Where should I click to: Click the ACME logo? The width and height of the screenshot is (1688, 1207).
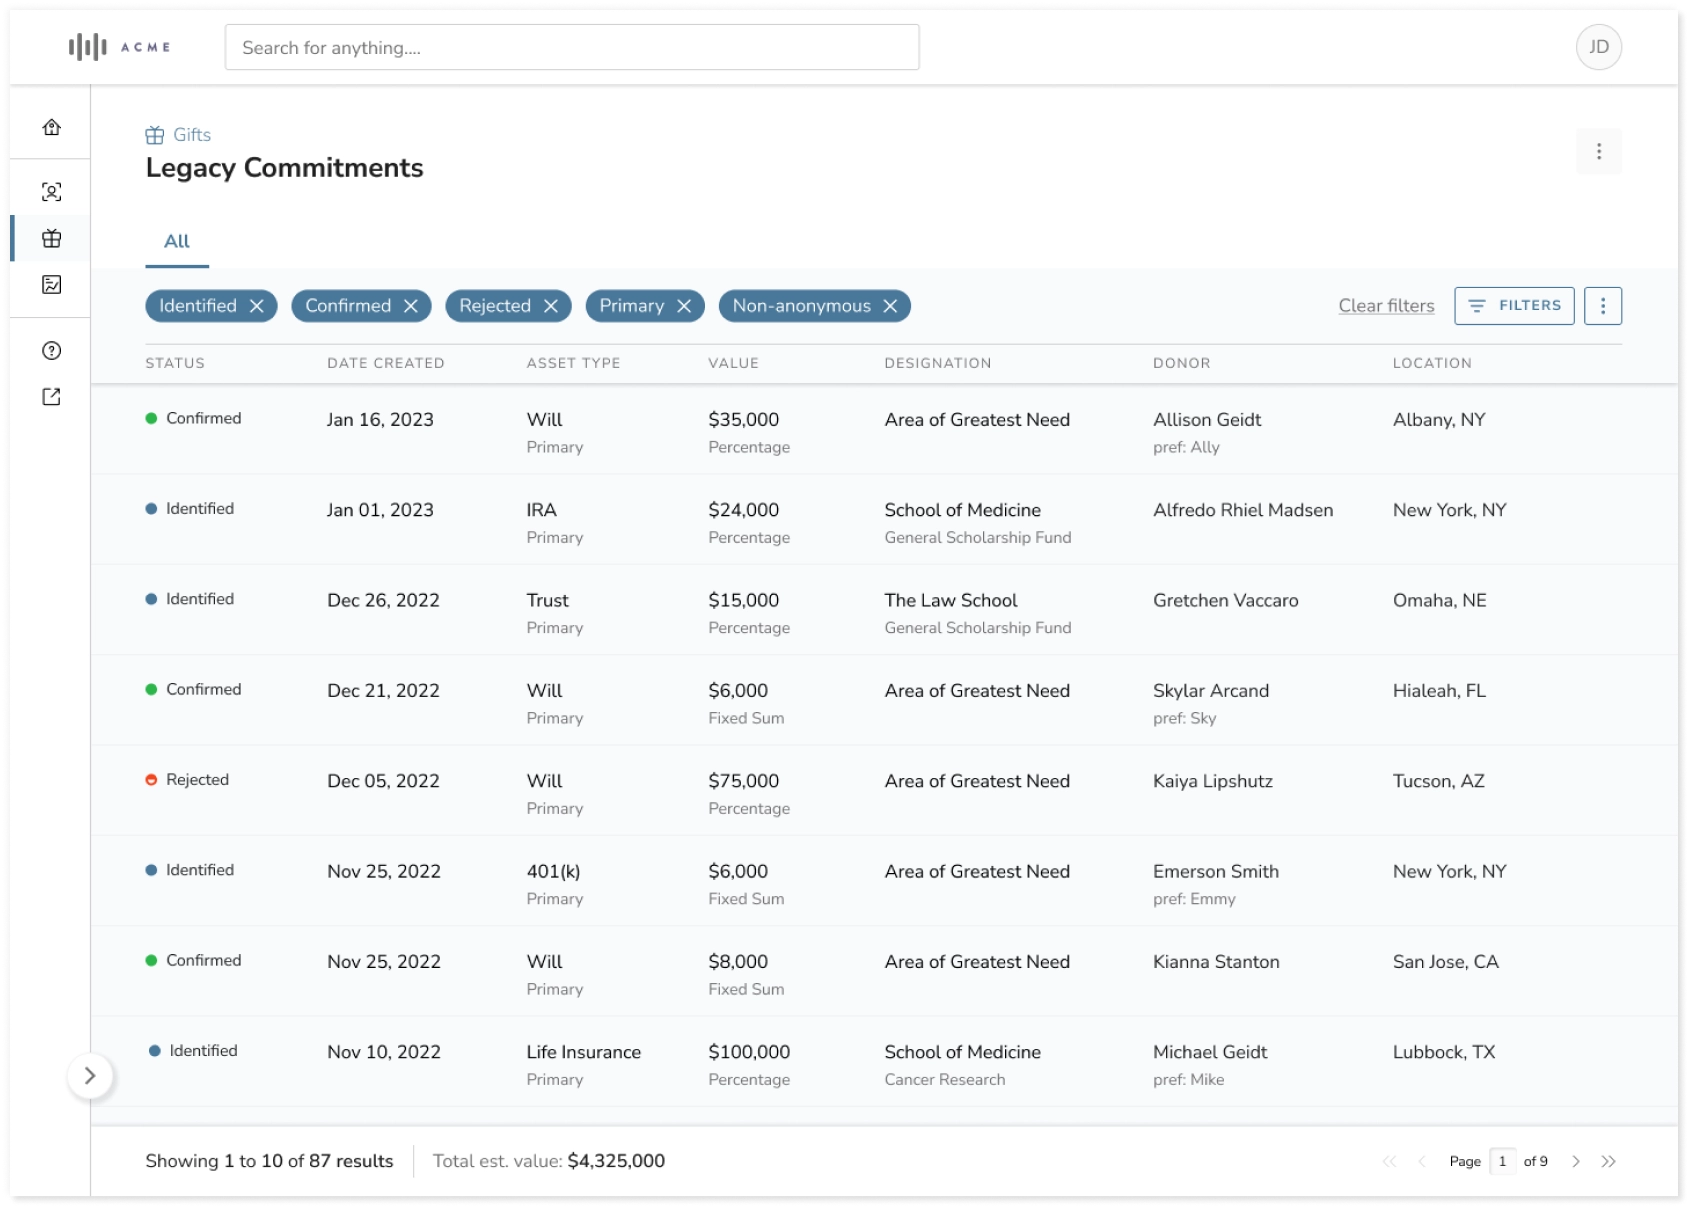pyautogui.click(x=119, y=47)
